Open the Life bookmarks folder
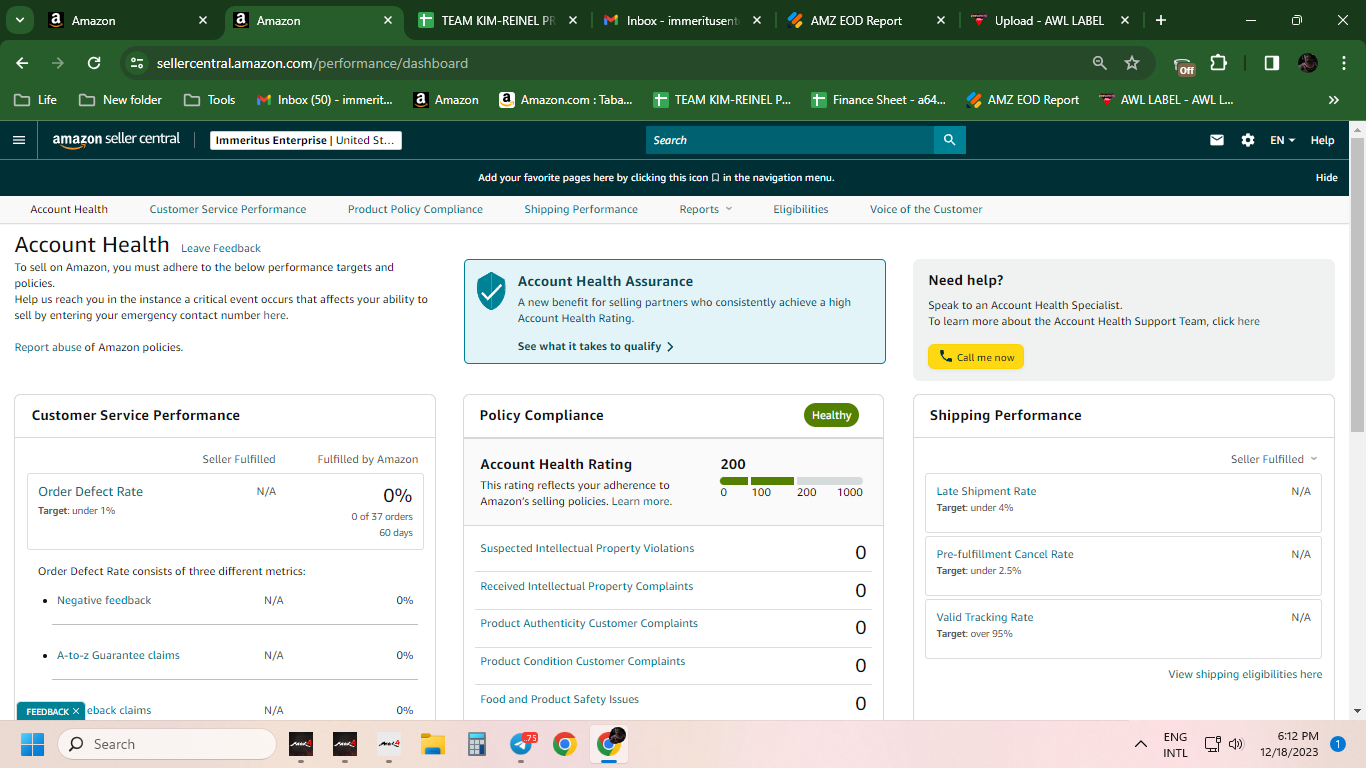 (35, 100)
